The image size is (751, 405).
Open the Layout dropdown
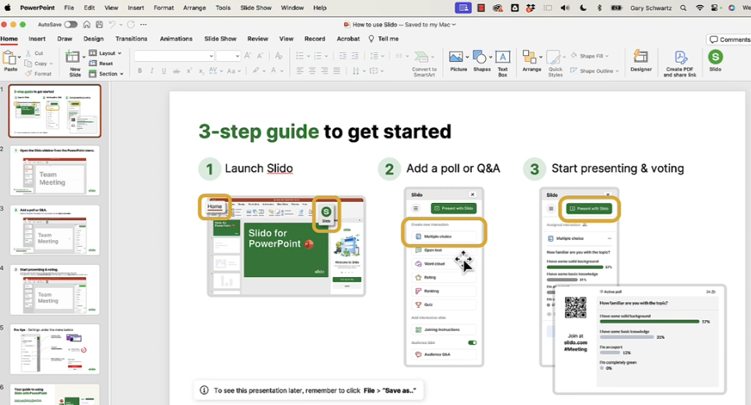pos(105,53)
